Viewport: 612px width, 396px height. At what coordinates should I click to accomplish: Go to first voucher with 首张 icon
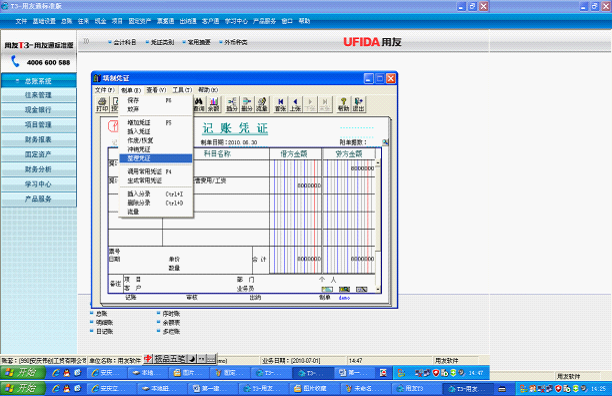tap(280, 105)
